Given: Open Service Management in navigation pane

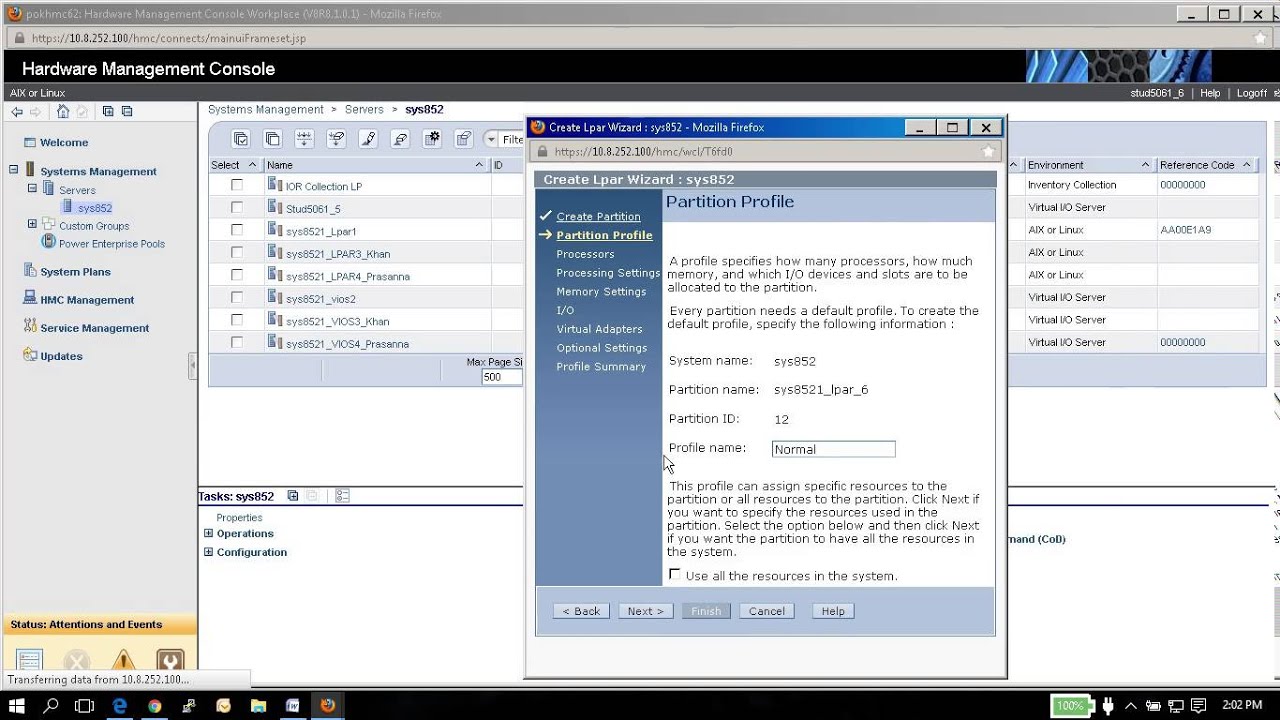Looking at the screenshot, I should pyautogui.click(x=95, y=328).
